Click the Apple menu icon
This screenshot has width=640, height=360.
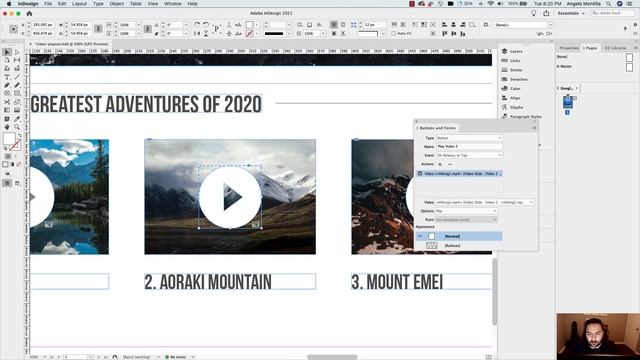click(x=9, y=4)
